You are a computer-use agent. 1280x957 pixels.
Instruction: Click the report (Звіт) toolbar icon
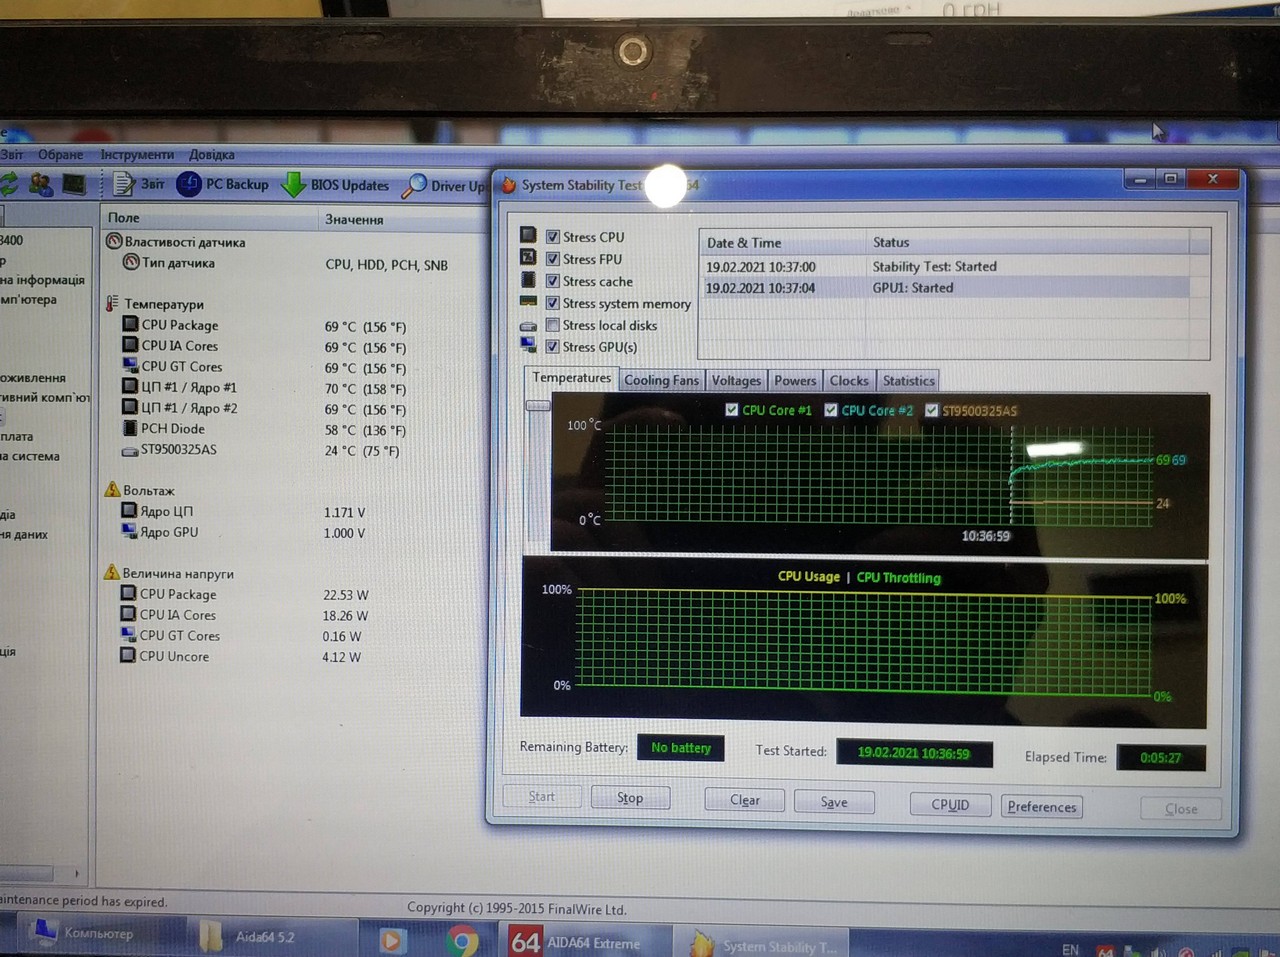coord(124,184)
